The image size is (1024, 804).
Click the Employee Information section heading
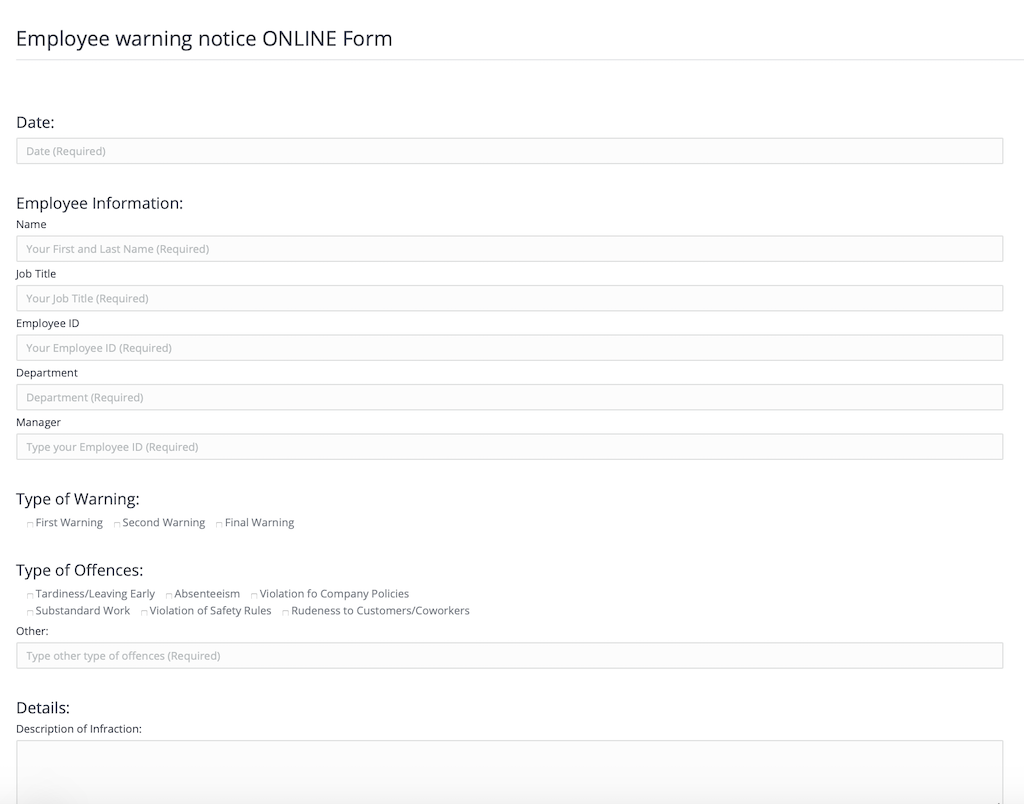tap(100, 203)
